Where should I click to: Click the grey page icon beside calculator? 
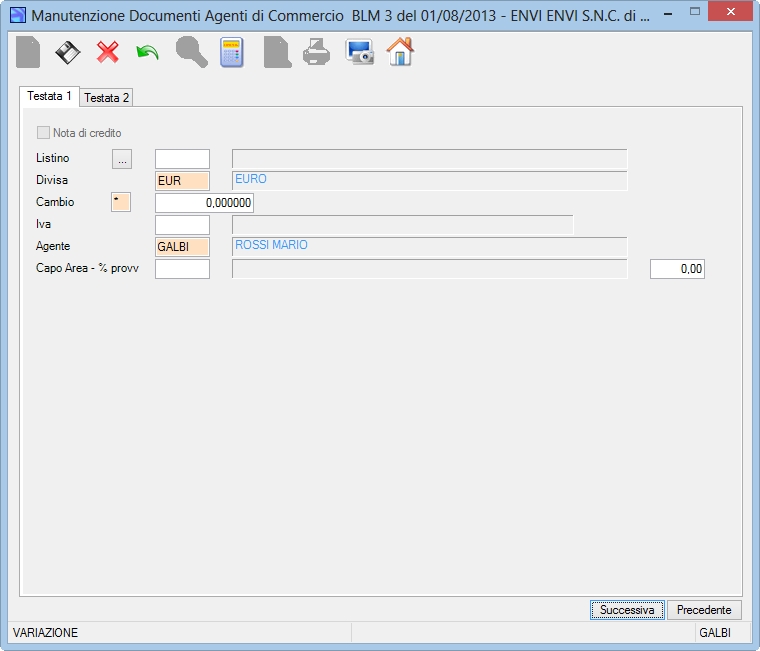277,52
